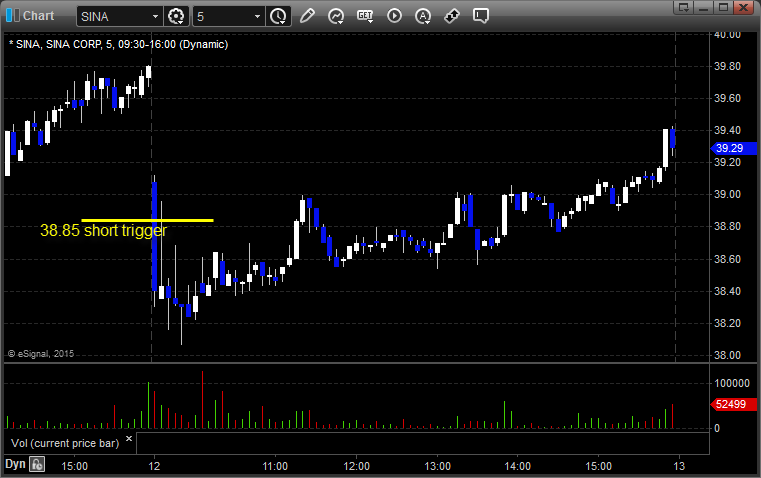
Task: Click the 38.20 price axis label
Action: point(728,323)
